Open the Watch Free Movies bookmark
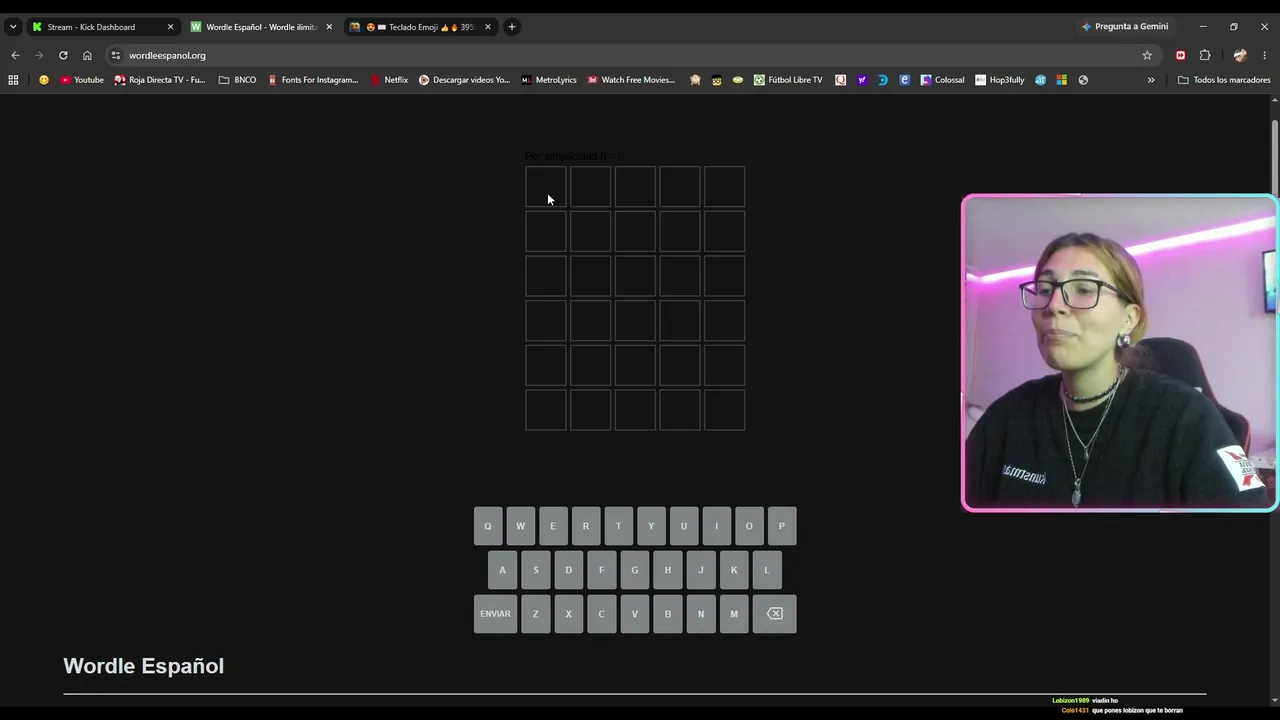This screenshot has height=720, width=1280. coord(631,80)
